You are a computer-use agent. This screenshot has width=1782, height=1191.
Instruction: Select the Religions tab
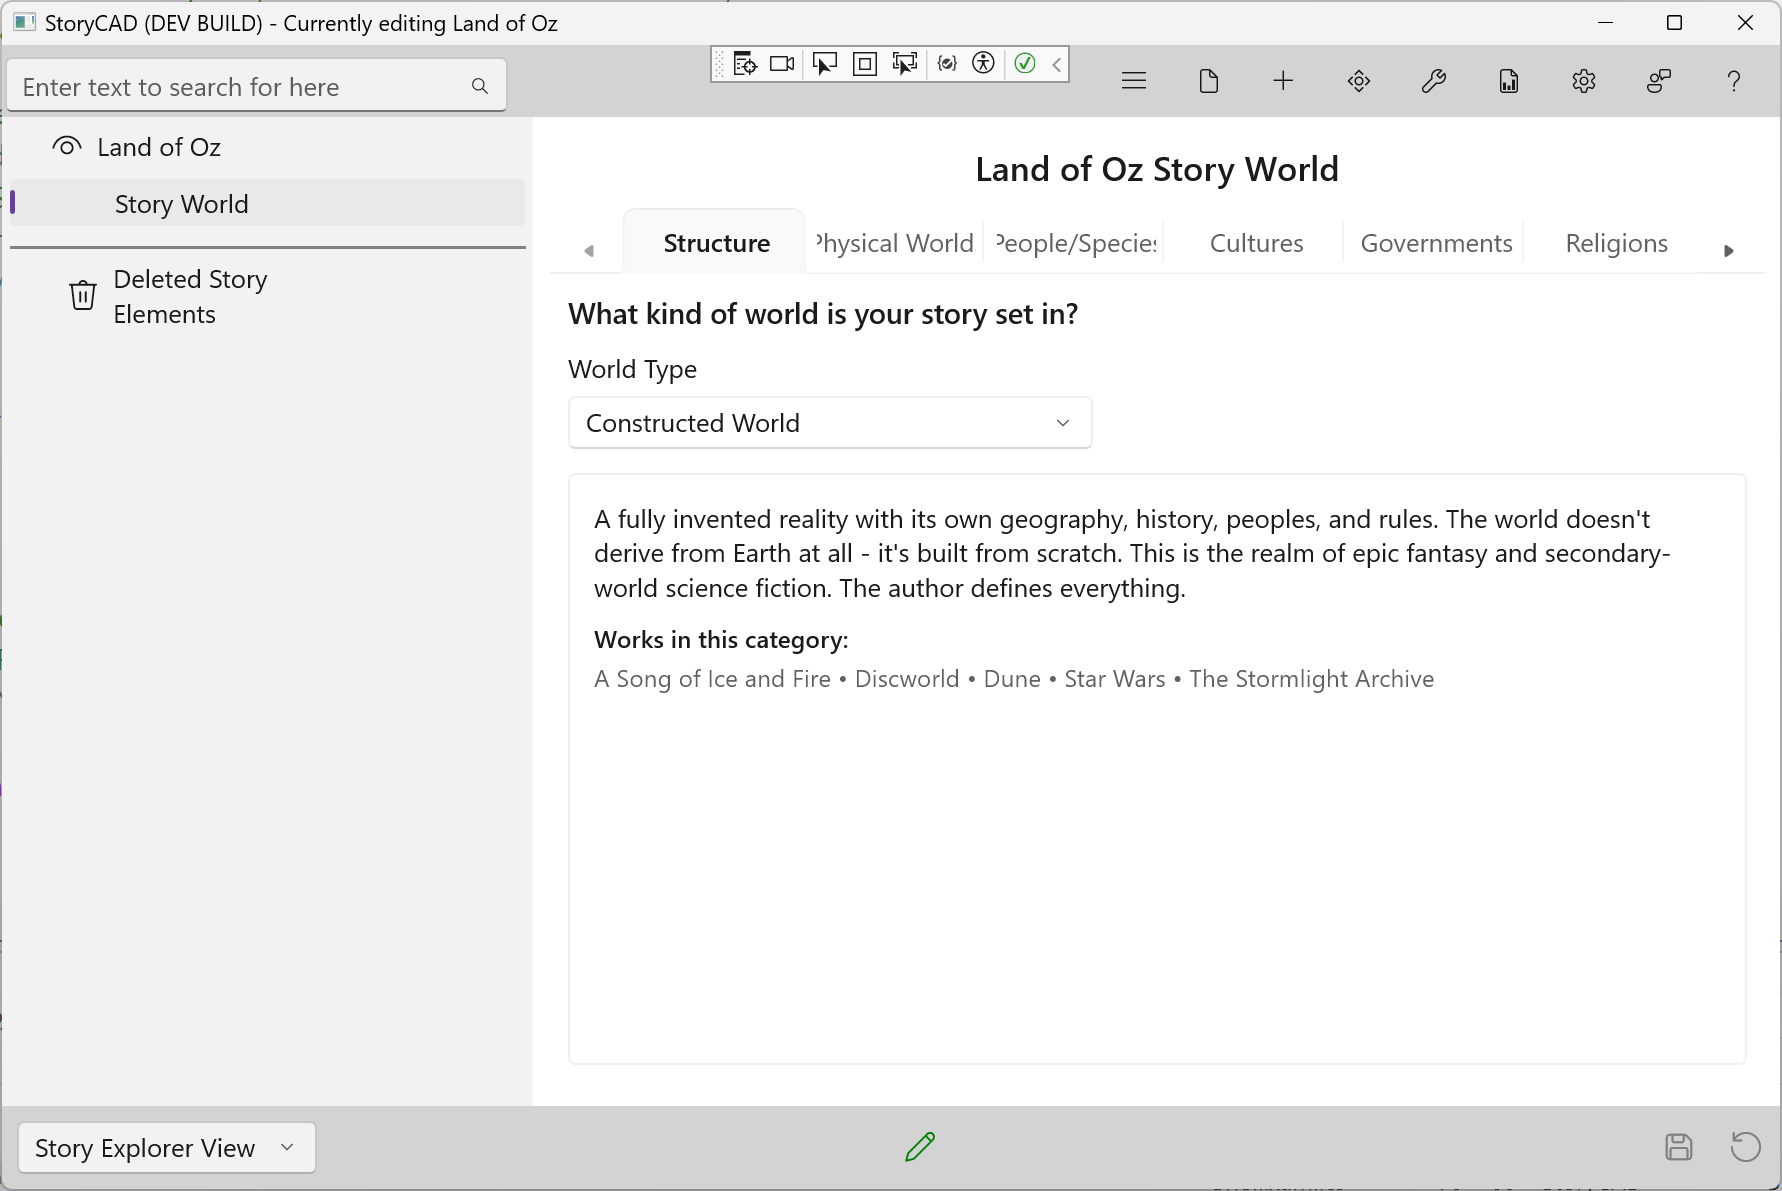pyautogui.click(x=1616, y=243)
